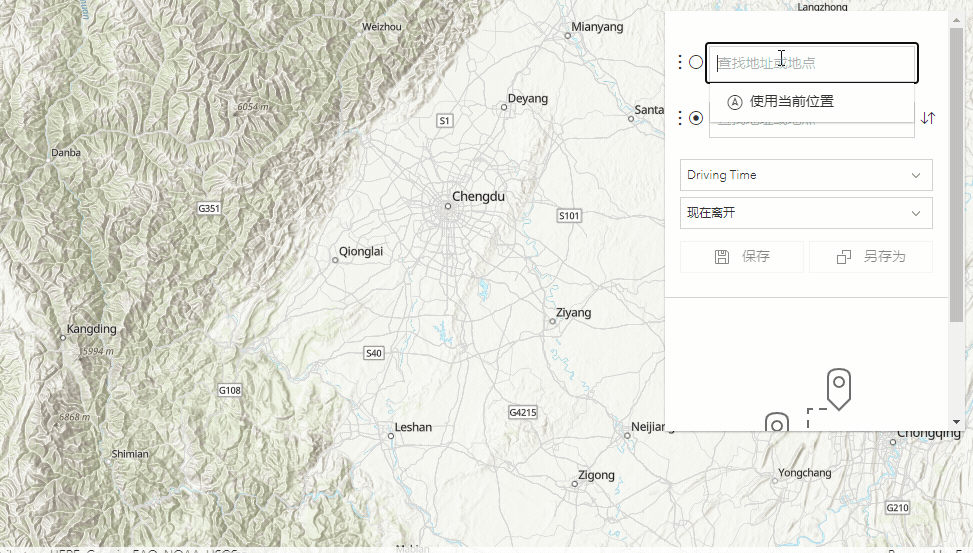The image size is (973, 553).
Task: Click the Shimian label on the map
Action: click(x=130, y=454)
